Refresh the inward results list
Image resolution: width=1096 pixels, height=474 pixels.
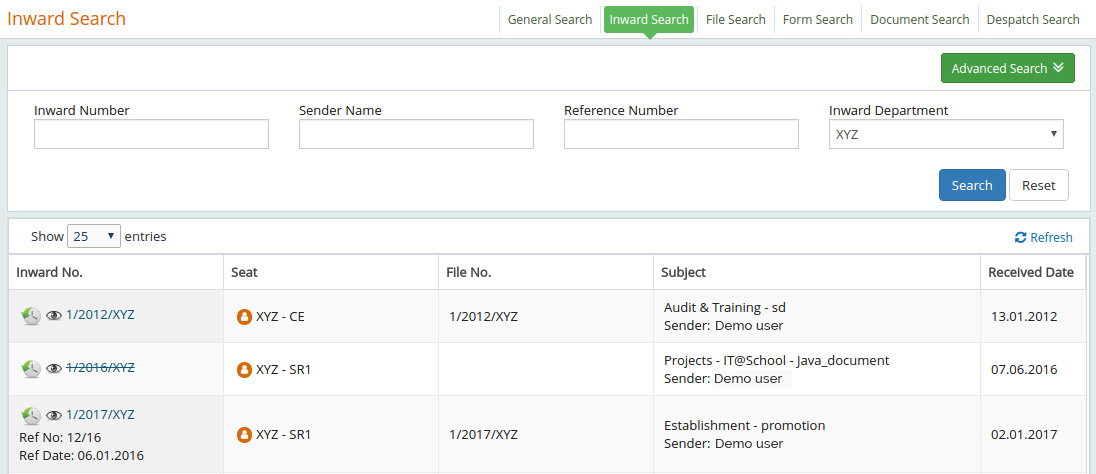(1043, 238)
